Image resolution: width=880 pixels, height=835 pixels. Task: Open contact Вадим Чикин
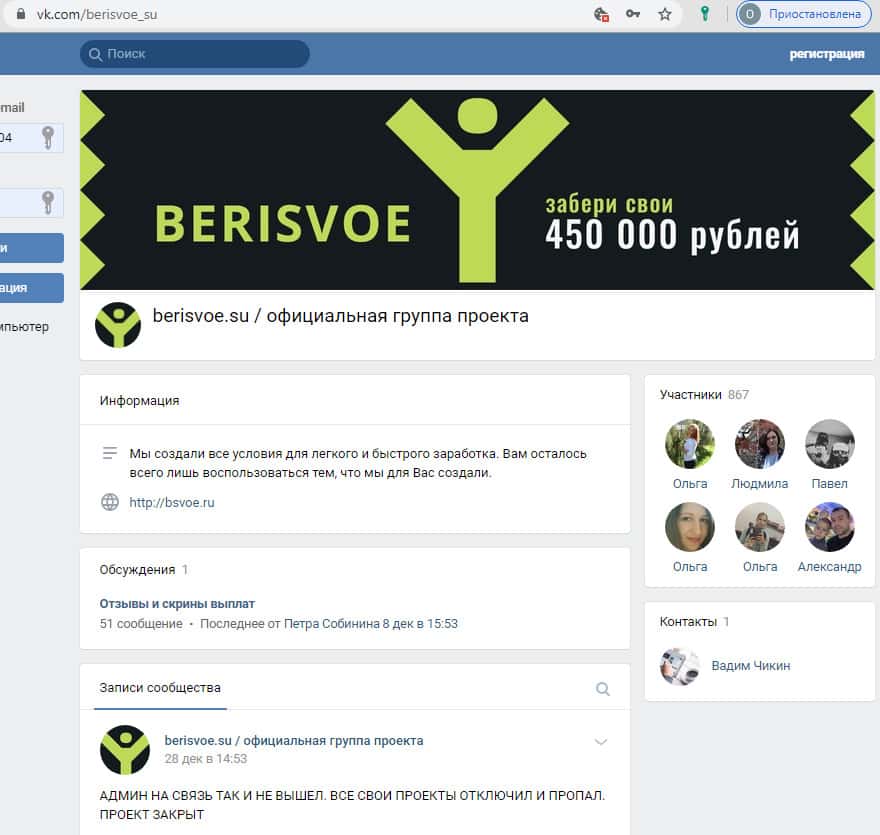click(x=751, y=666)
